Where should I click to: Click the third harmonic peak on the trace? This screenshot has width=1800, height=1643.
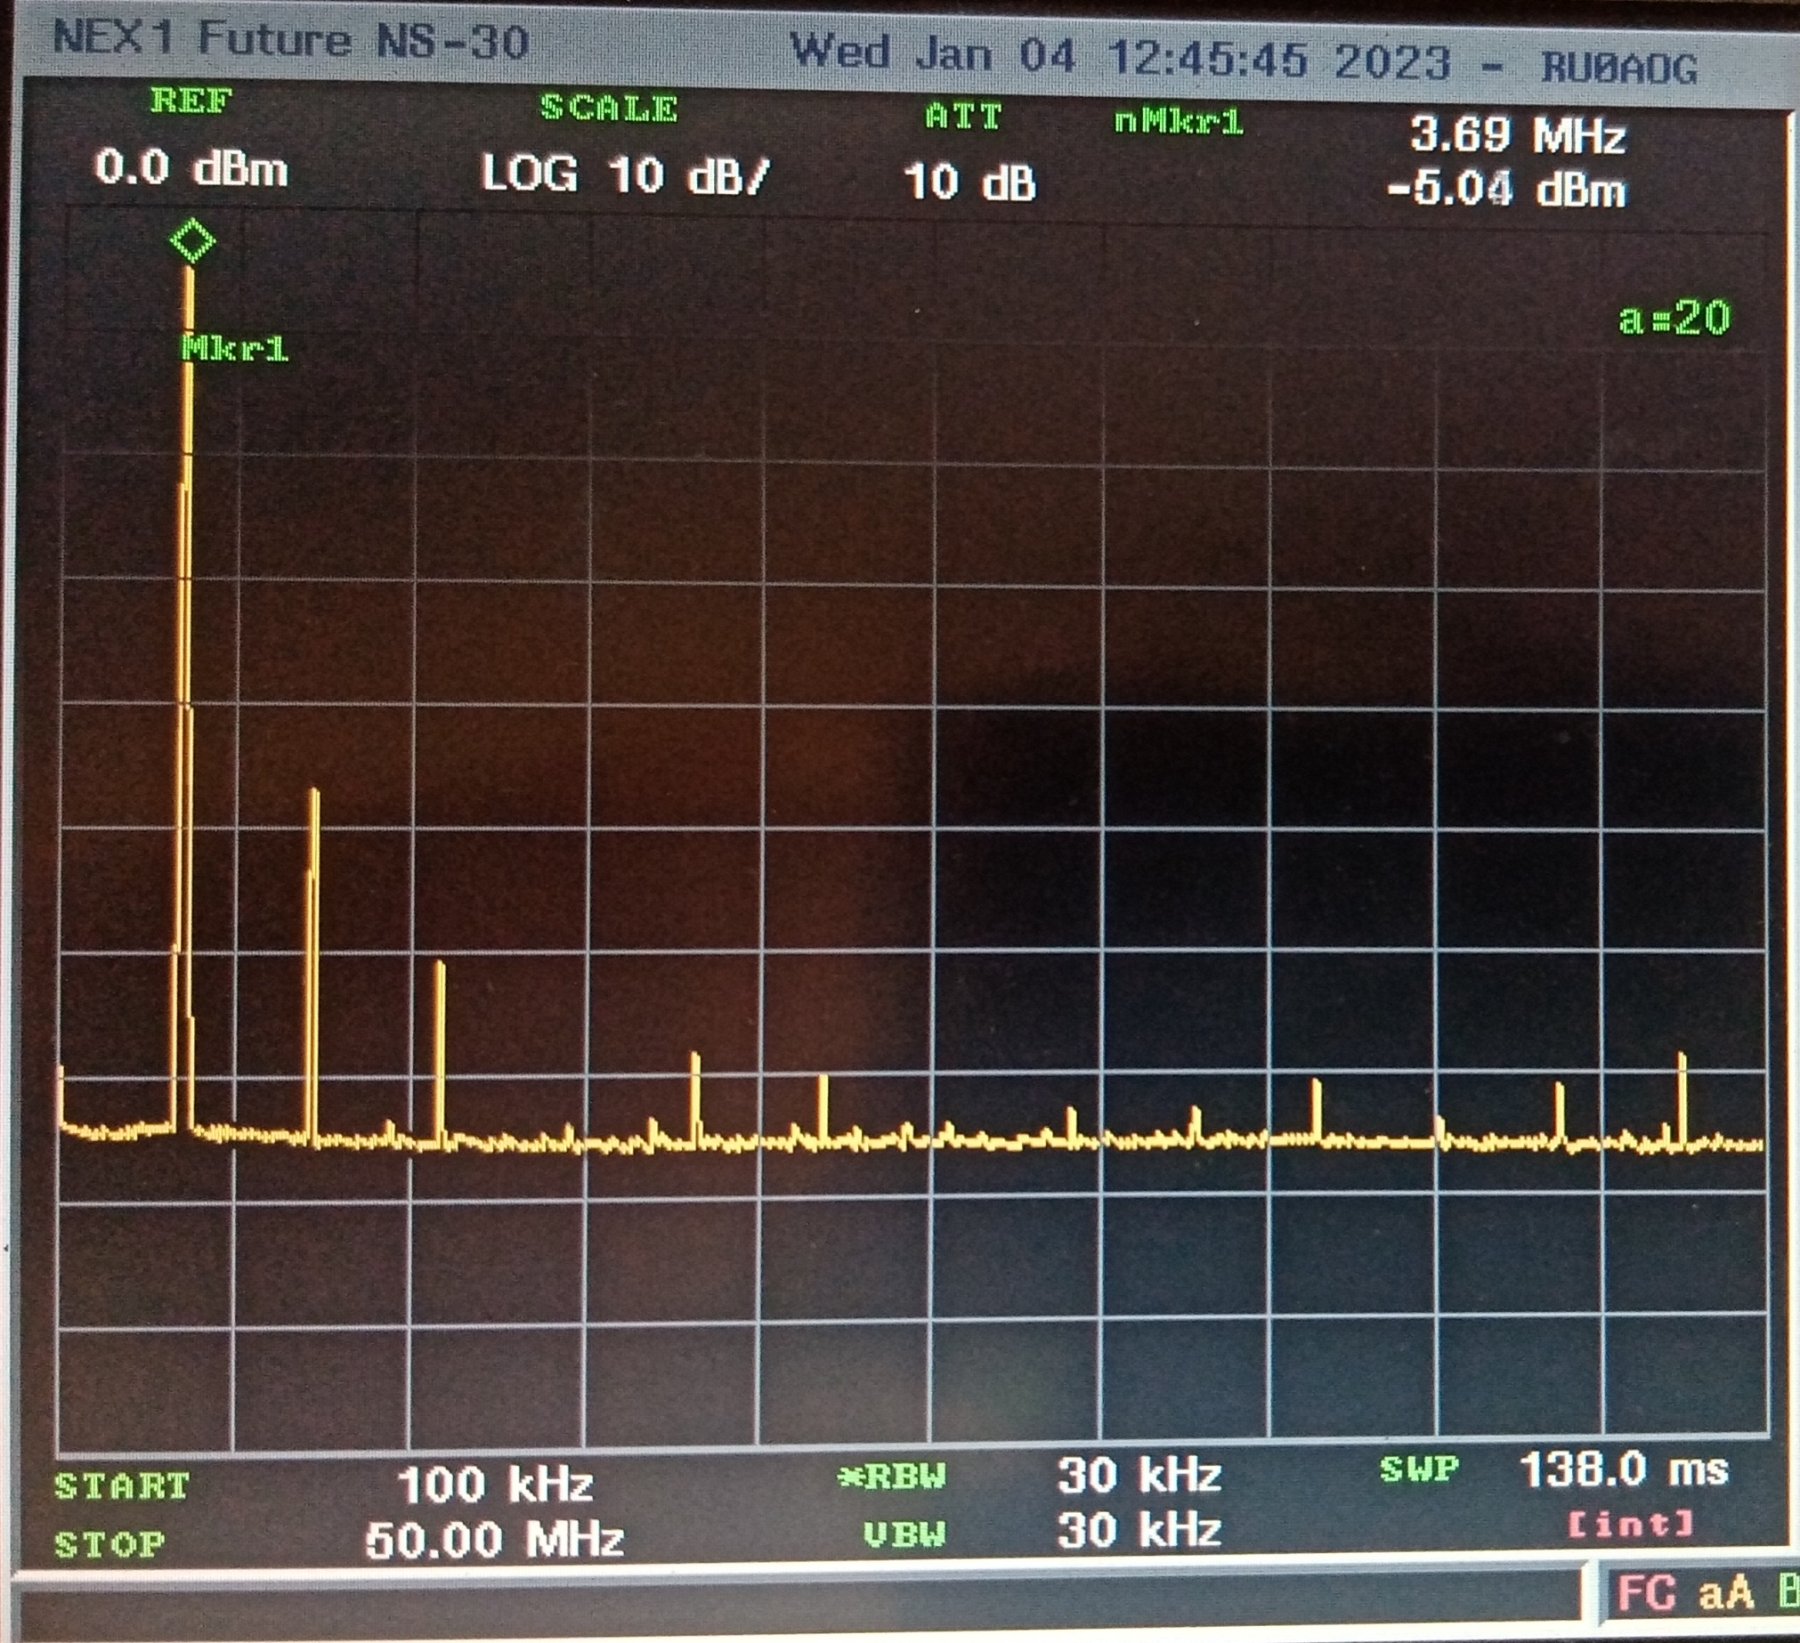[440, 968]
